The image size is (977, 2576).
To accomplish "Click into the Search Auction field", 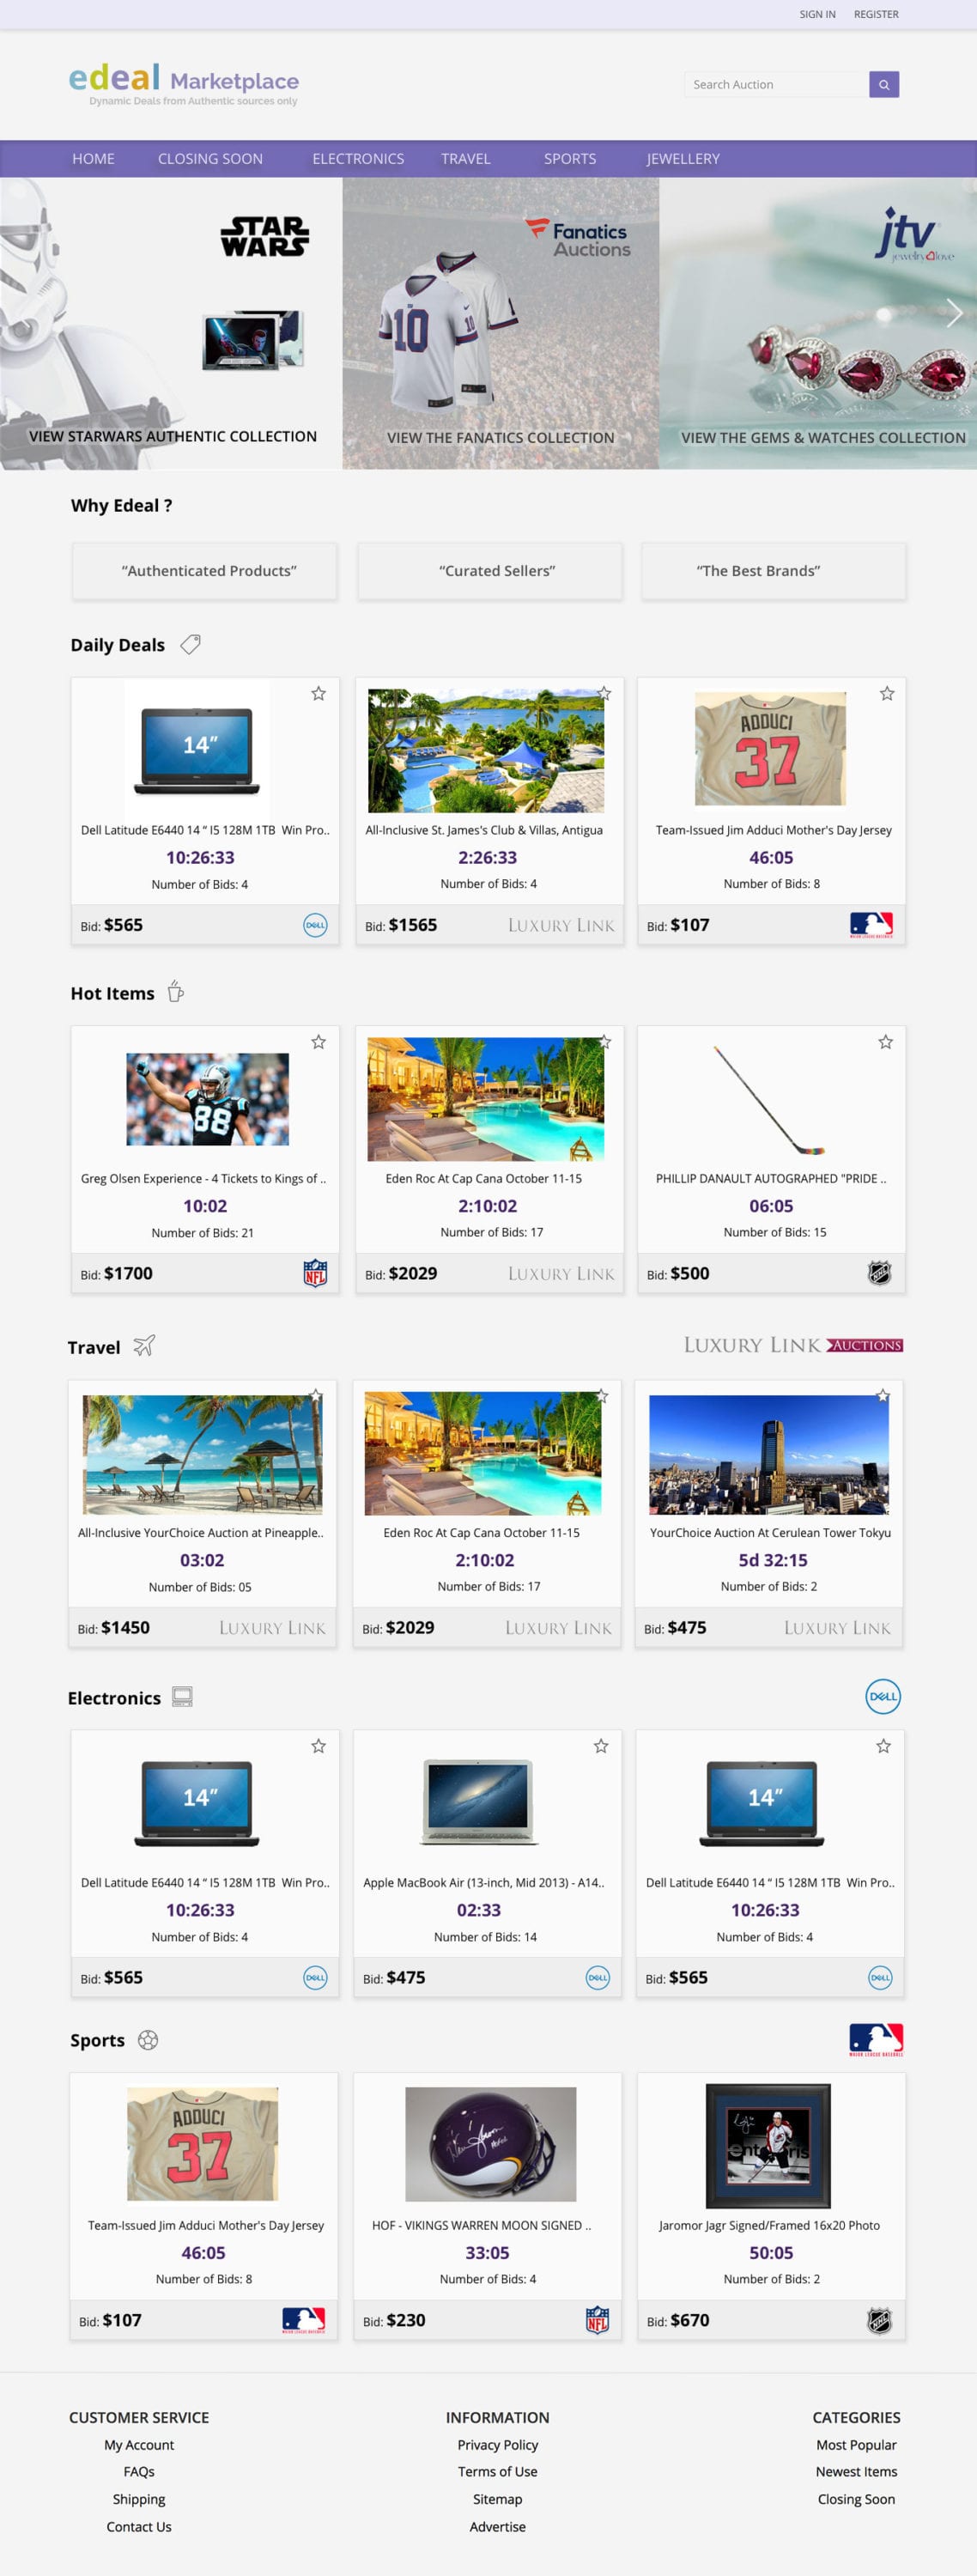I will click(776, 84).
